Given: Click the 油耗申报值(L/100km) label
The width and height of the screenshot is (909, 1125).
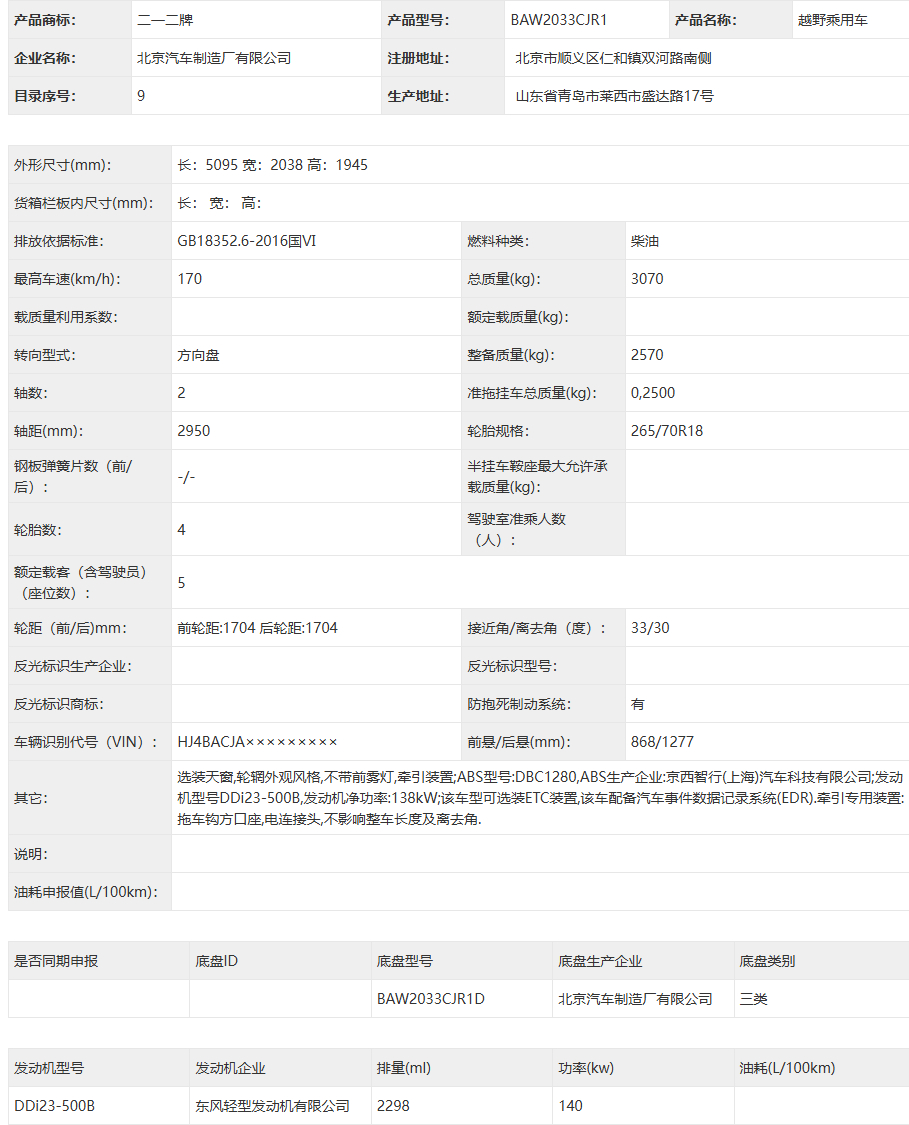Looking at the screenshot, I should (x=85, y=892).
